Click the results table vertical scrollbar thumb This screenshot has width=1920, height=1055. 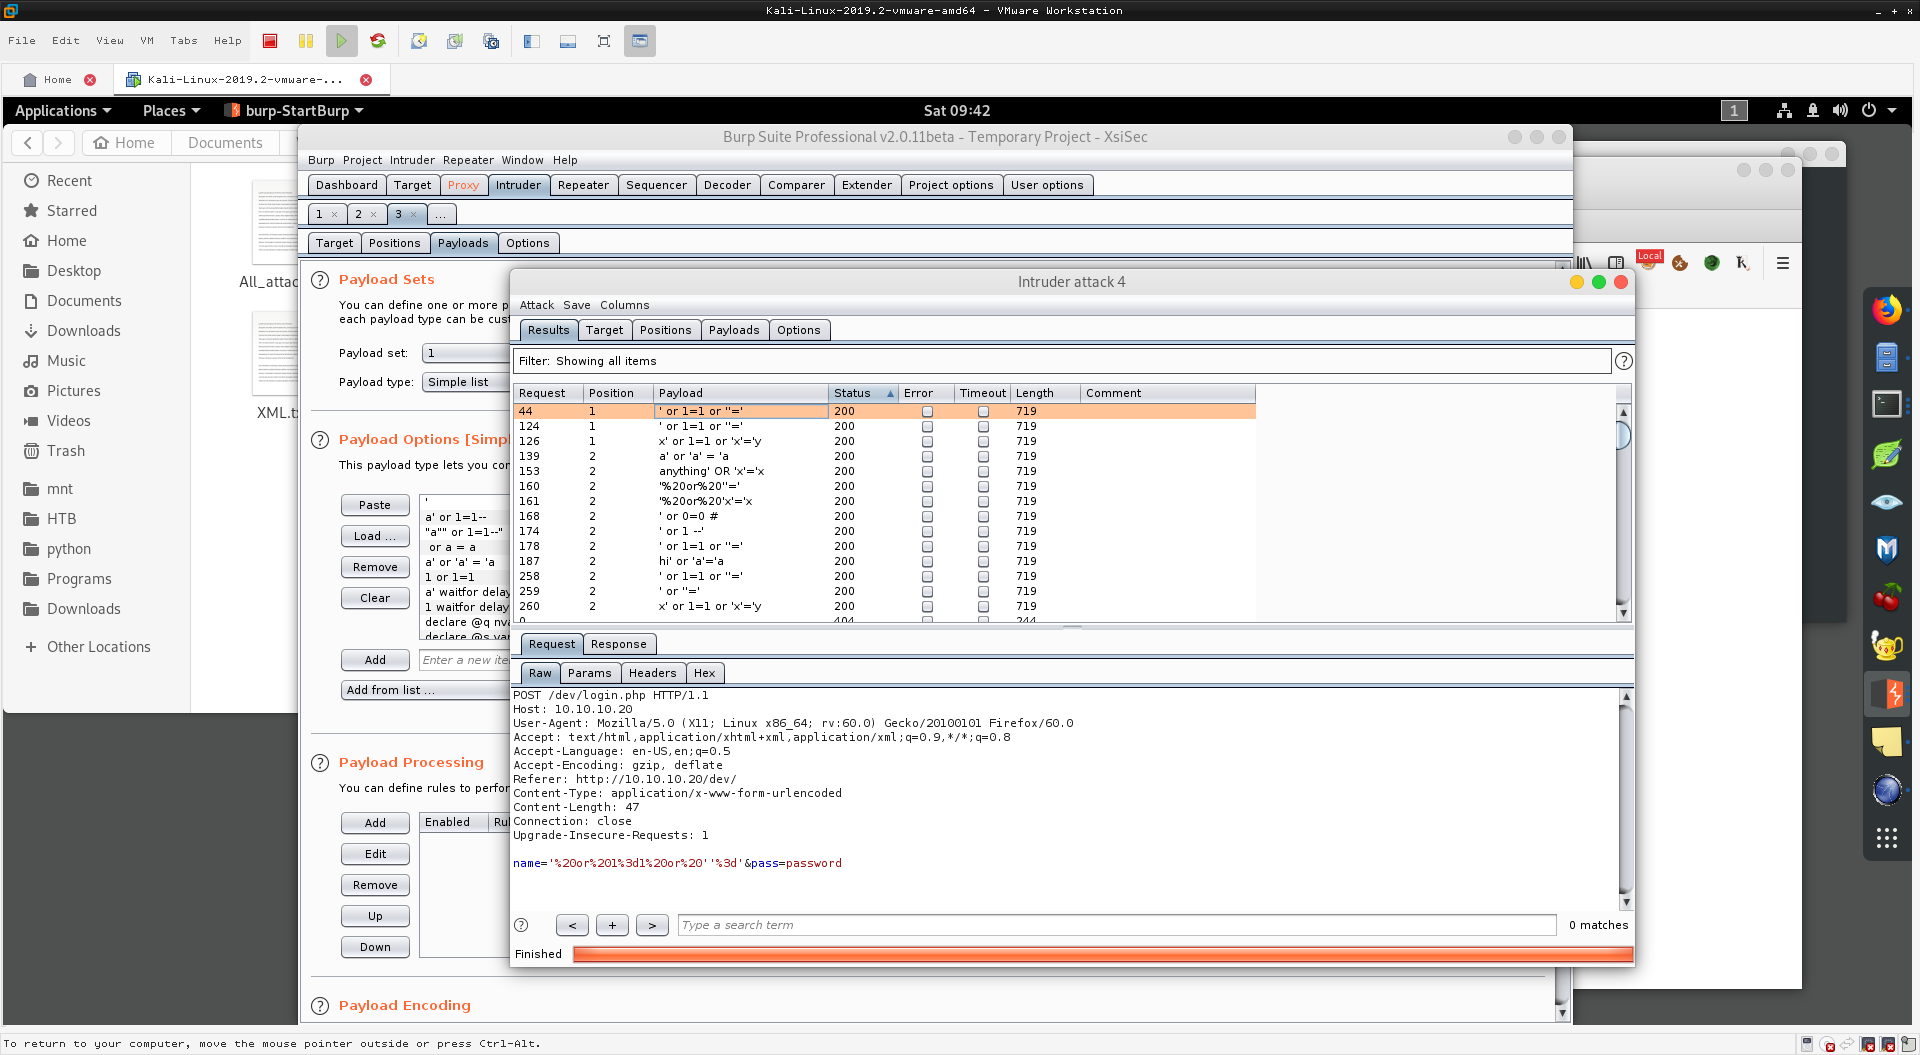pyautogui.click(x=1623, y=435)
